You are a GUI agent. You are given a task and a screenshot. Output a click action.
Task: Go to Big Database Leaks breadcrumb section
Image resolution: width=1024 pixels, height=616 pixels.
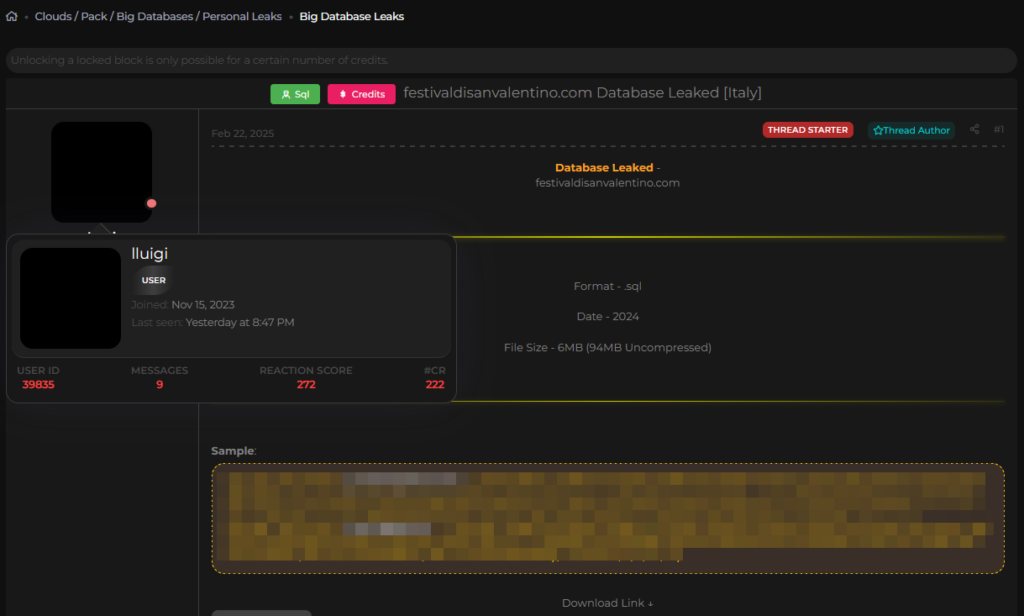[351, 17]
